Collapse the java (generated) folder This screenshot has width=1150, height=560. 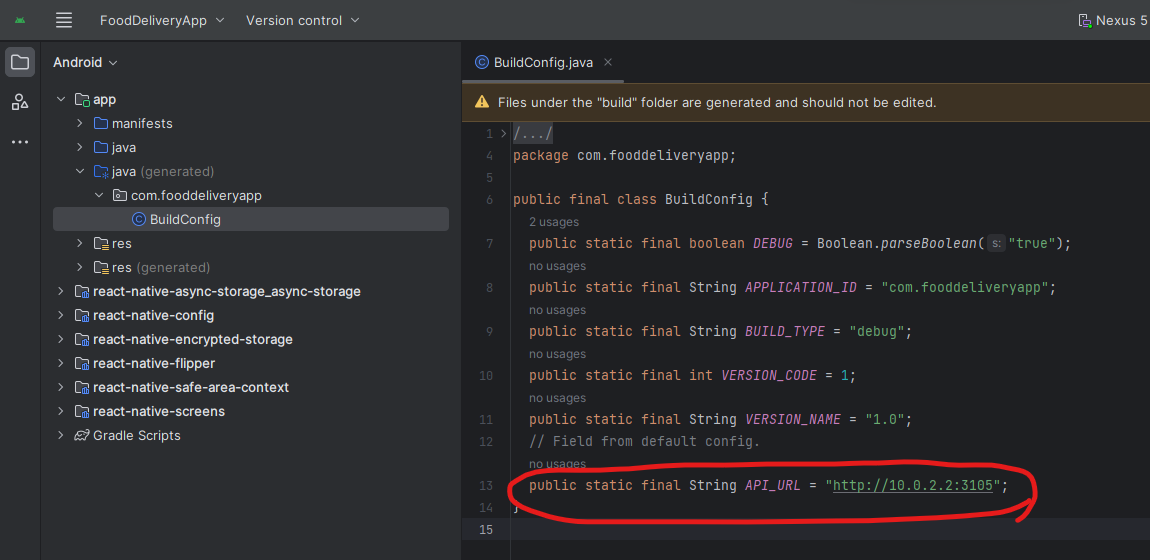click(80, 172)
